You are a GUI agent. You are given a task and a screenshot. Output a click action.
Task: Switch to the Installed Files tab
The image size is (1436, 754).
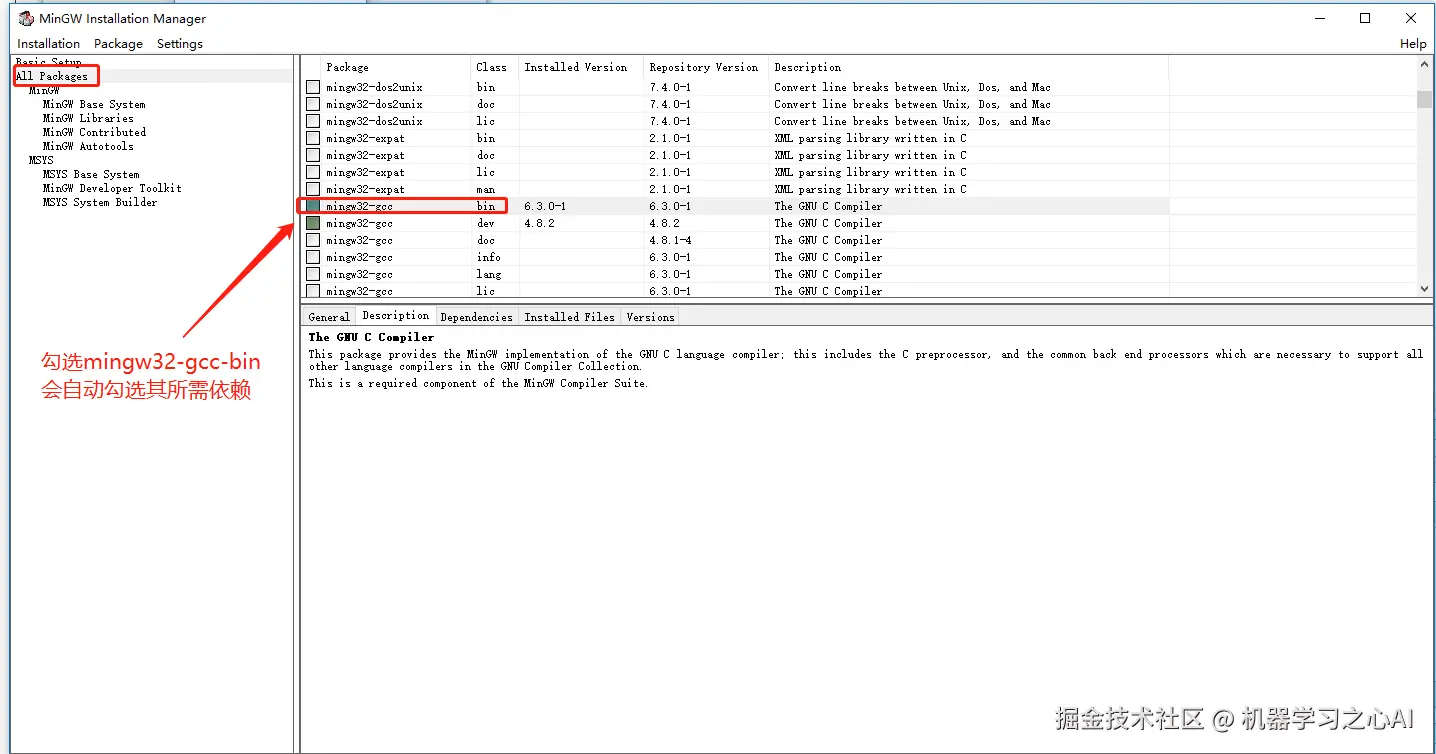coord(569,317)
